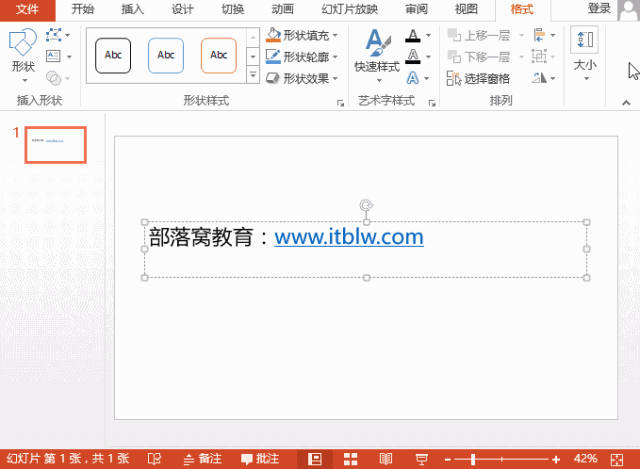Select the 格式 tab
The image size is (640, 469).
[522, 9]
